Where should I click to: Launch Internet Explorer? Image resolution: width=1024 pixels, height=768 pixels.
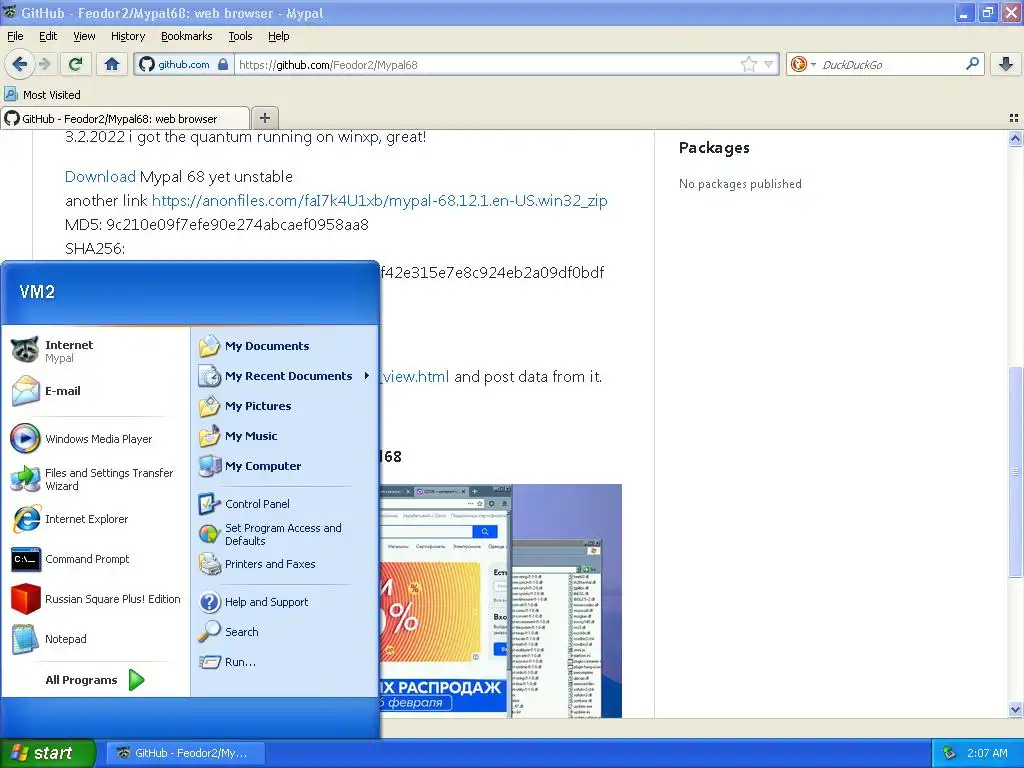tap(95, 519)
